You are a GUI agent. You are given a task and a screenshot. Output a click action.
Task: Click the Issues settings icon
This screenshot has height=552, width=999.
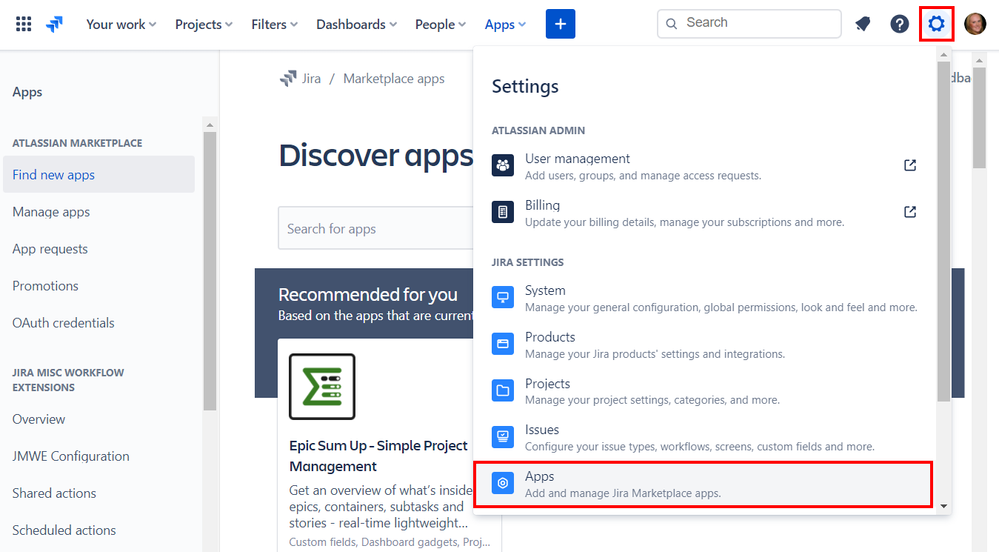(x=503, y=437)
